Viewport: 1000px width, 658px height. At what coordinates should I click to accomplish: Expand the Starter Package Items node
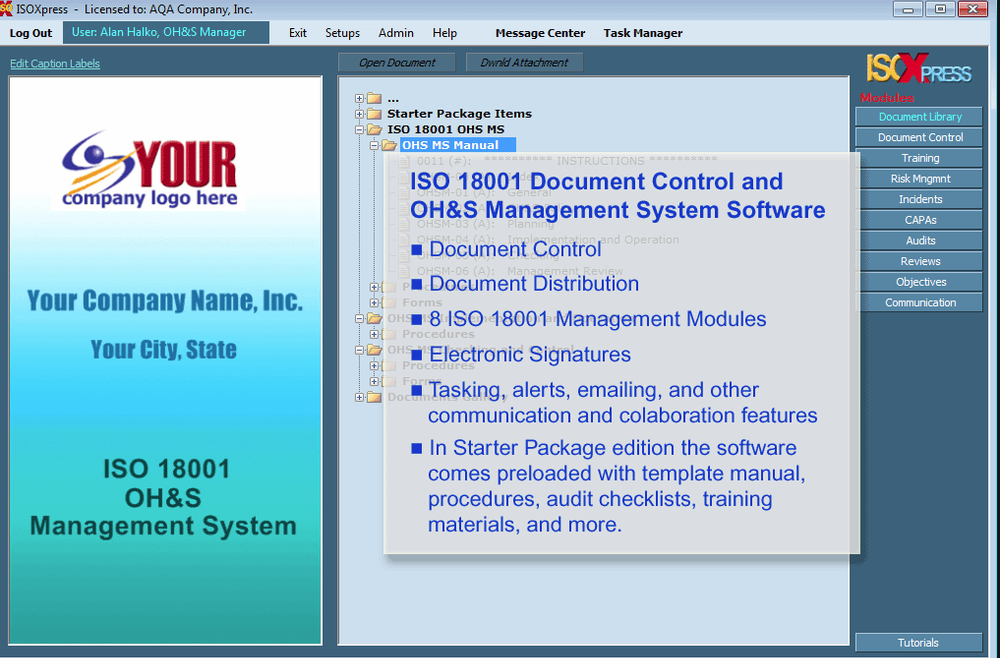pyautogui.click(x=359, y=114)
